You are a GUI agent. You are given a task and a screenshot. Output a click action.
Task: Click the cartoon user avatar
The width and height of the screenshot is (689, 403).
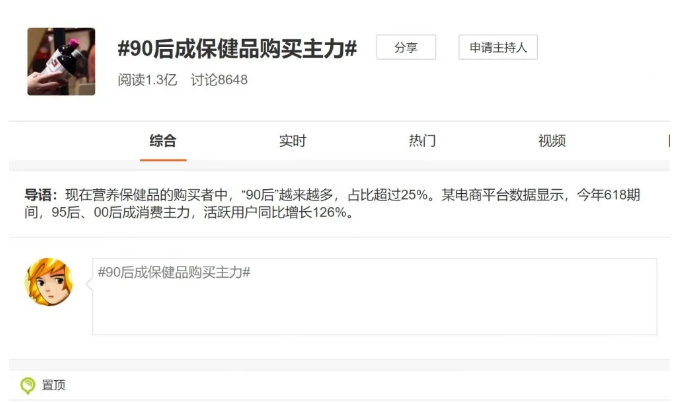49,282
